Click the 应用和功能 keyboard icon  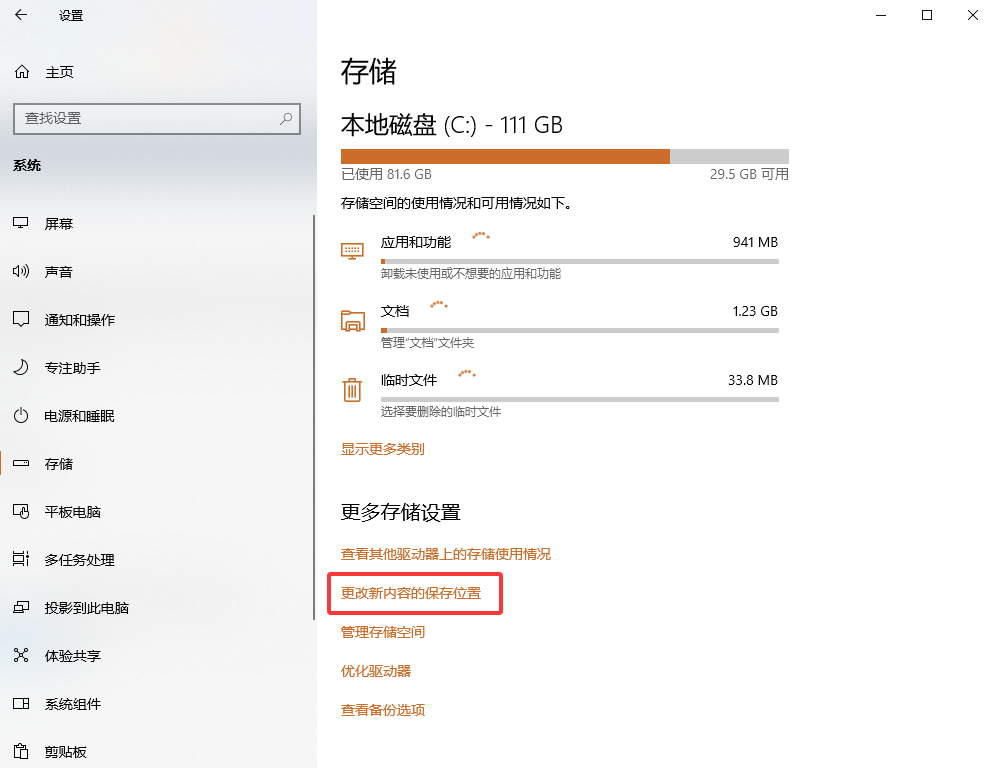coord(352,250)
